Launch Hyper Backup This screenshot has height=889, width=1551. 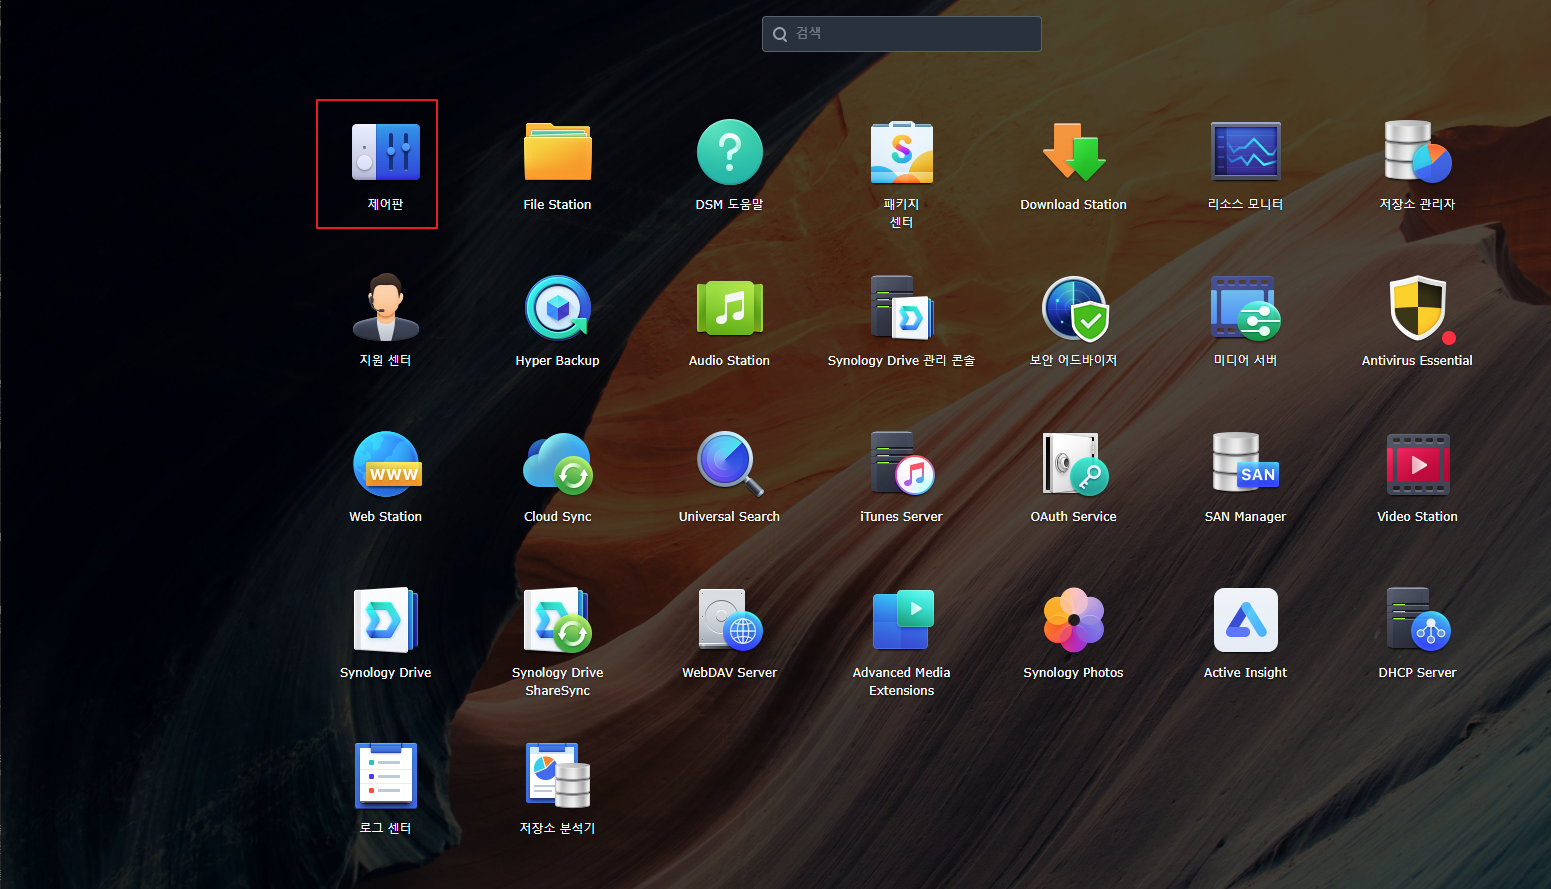pyautogui.click(x=558, y=308)
